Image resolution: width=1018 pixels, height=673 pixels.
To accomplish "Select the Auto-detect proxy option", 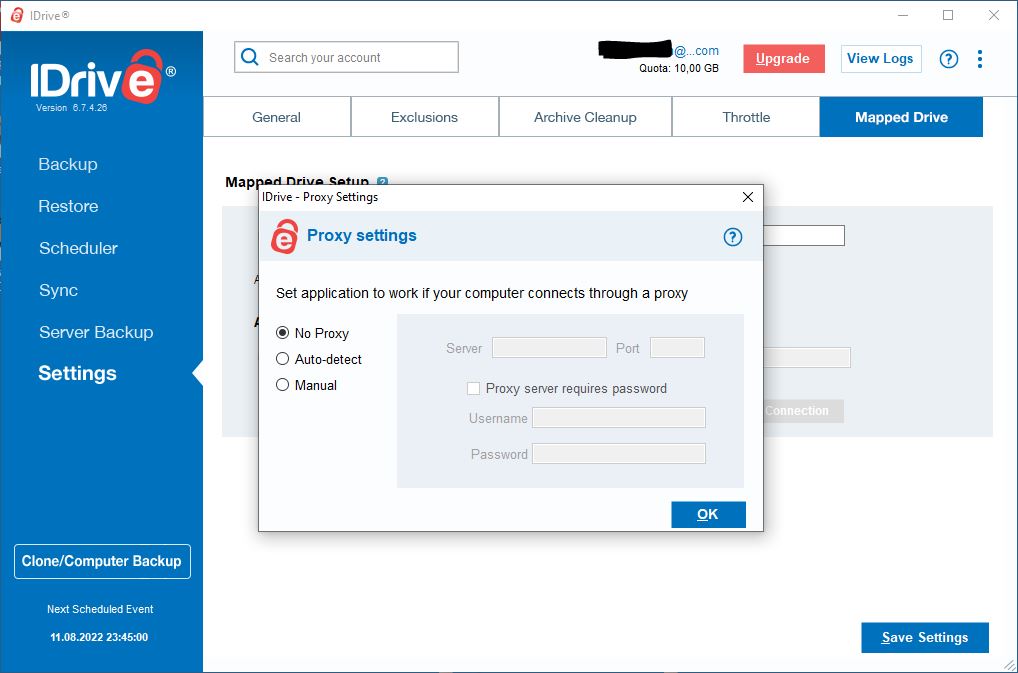I will tap(282, 359).
